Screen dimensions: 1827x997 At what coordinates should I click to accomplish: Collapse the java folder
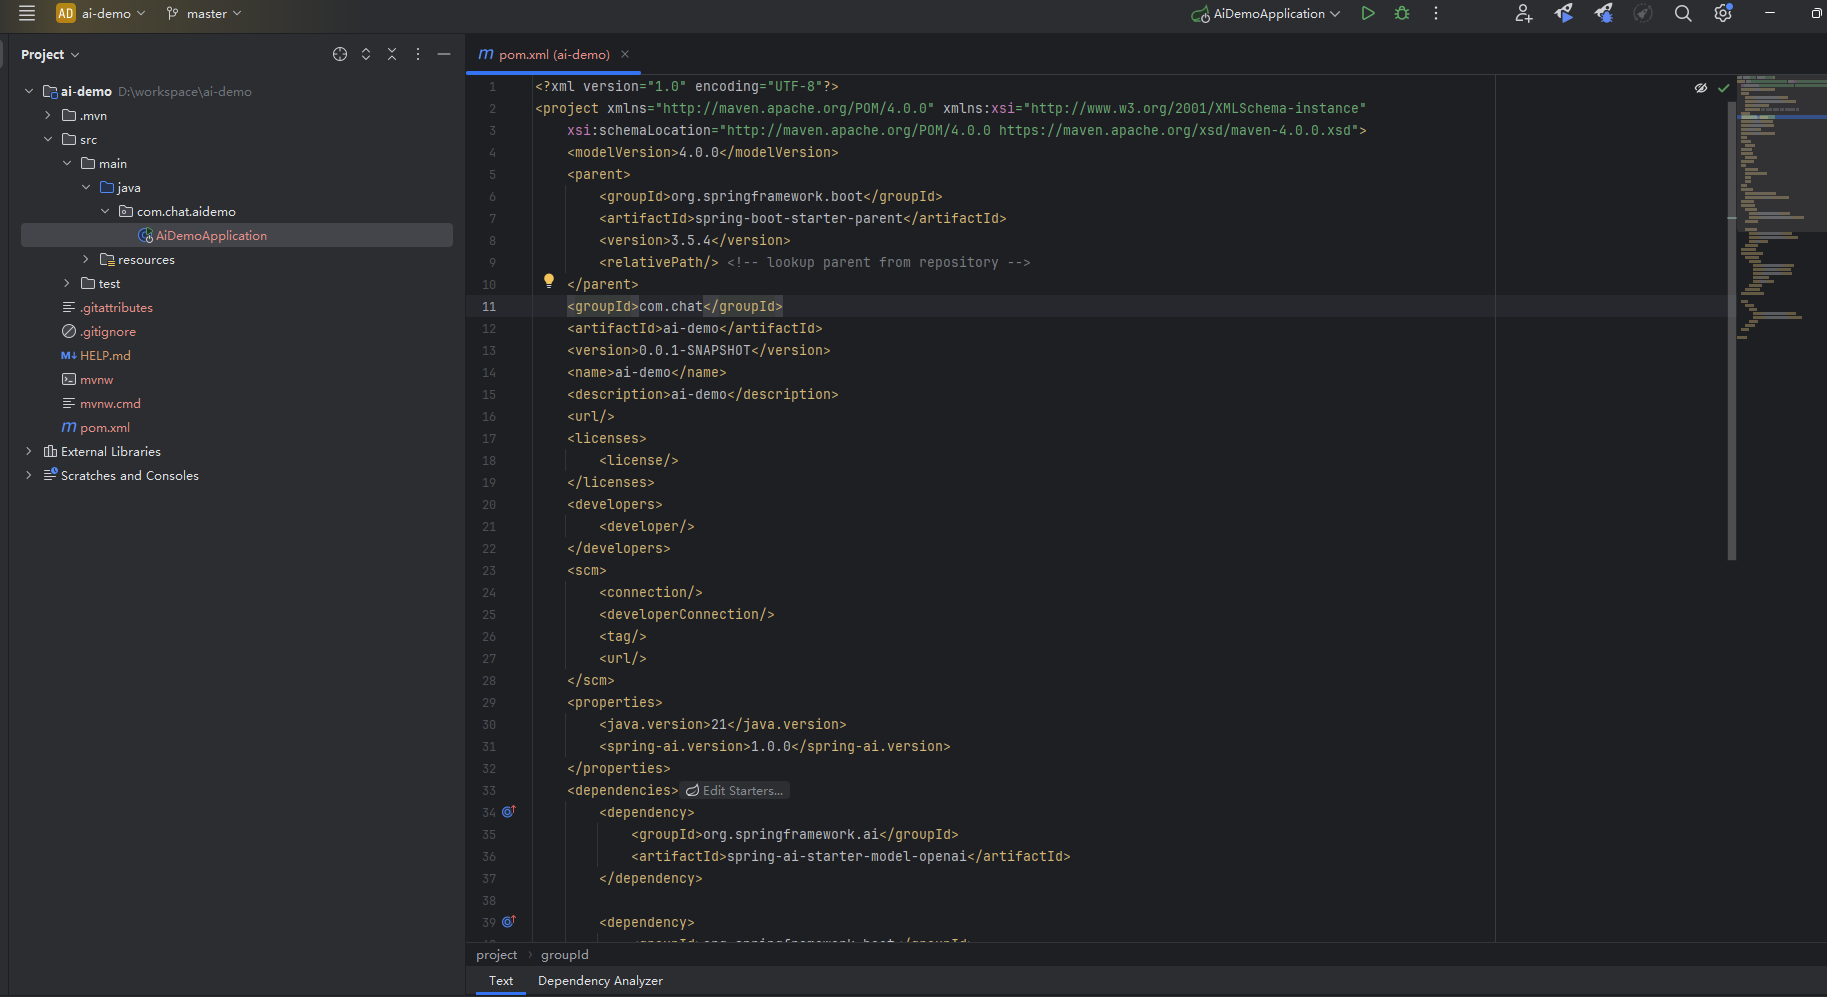[x=86, y=187]
